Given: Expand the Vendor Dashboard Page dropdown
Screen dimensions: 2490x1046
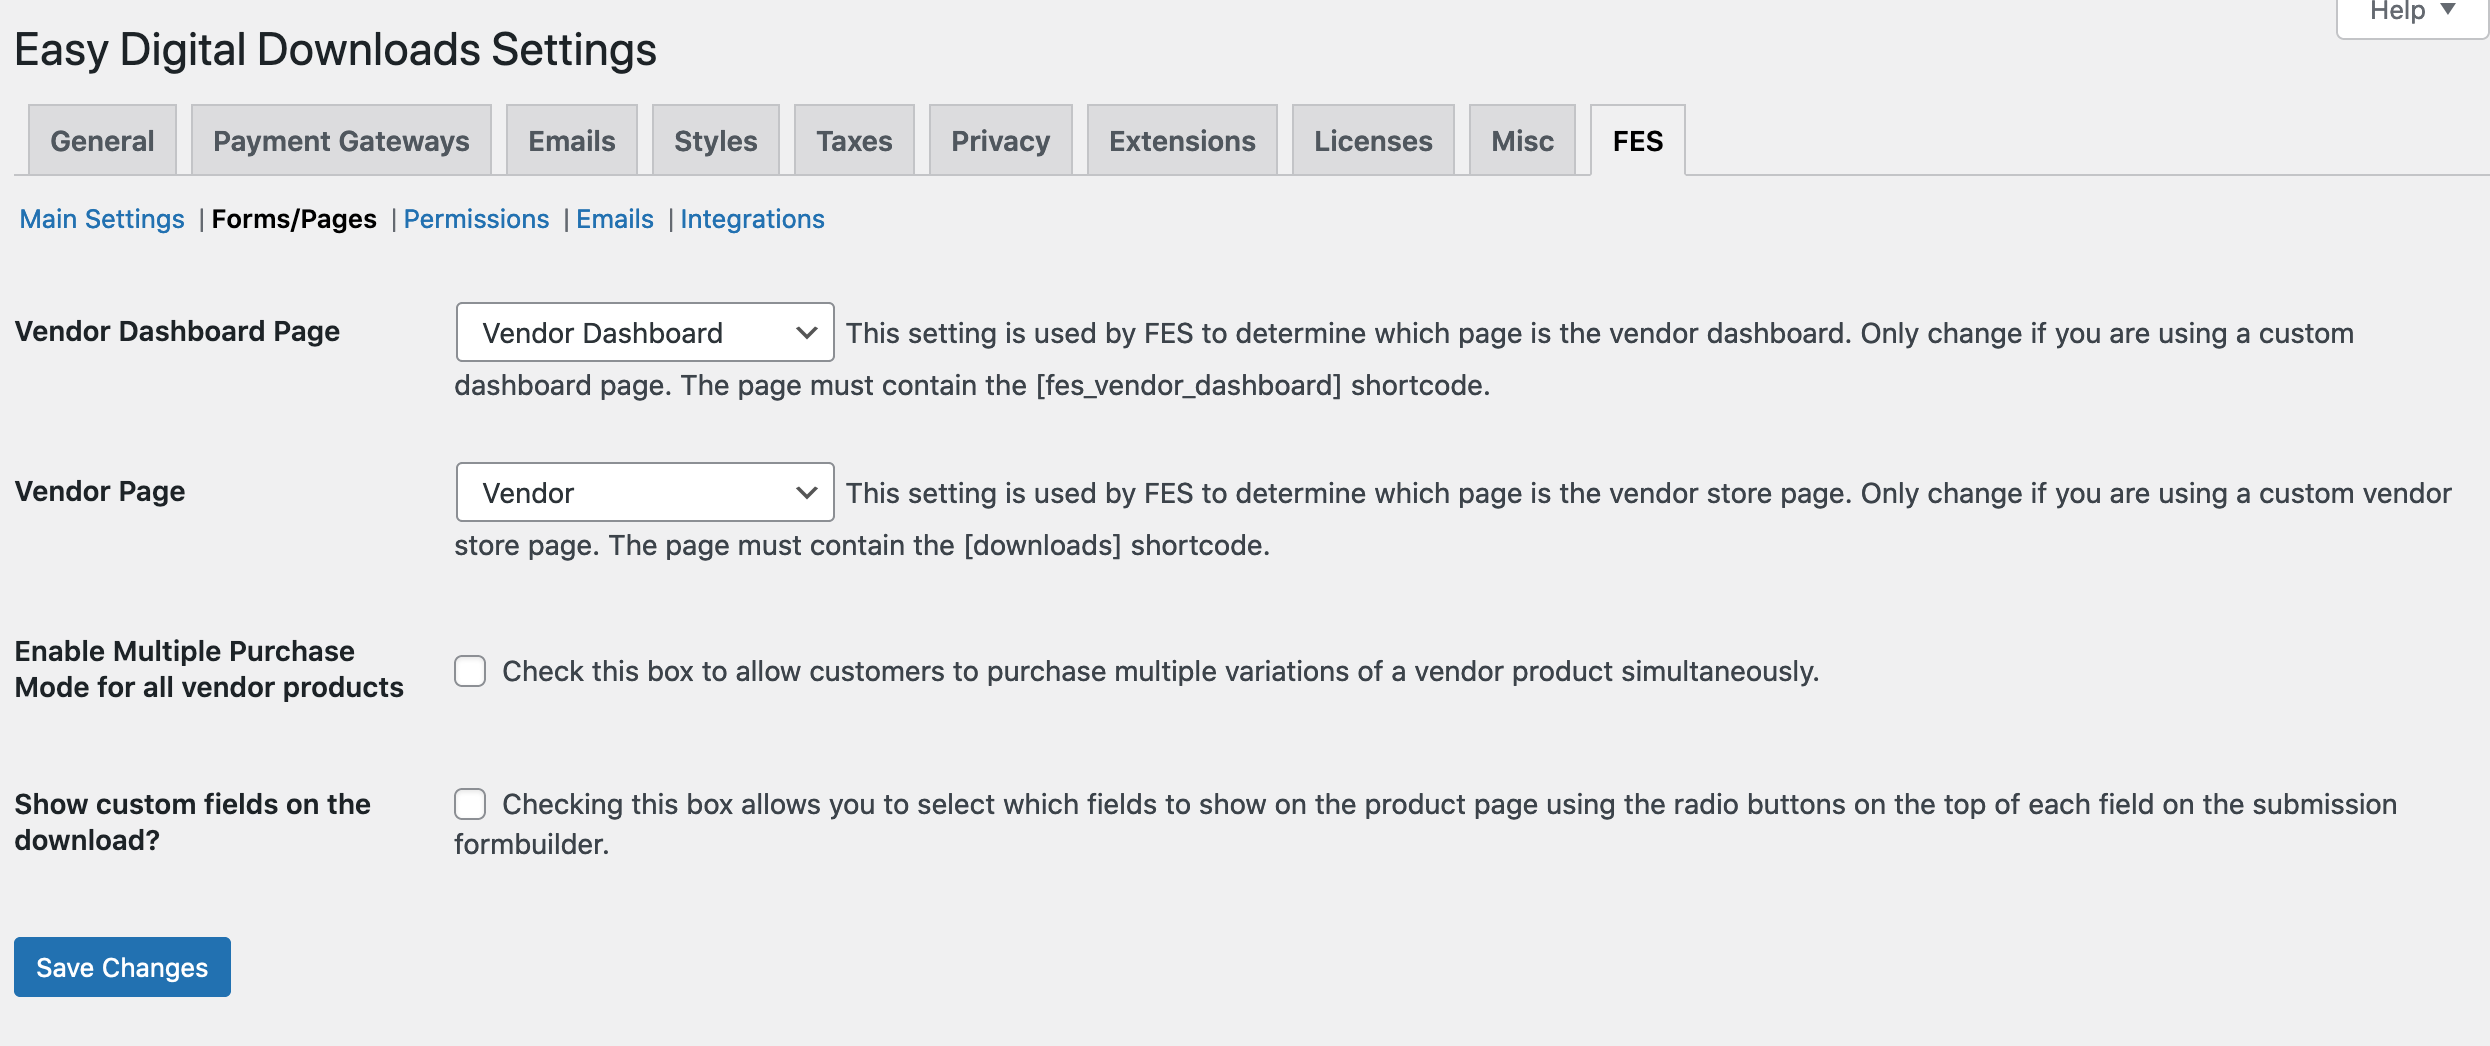Looking at the screenshot, I should pos(645,333).
